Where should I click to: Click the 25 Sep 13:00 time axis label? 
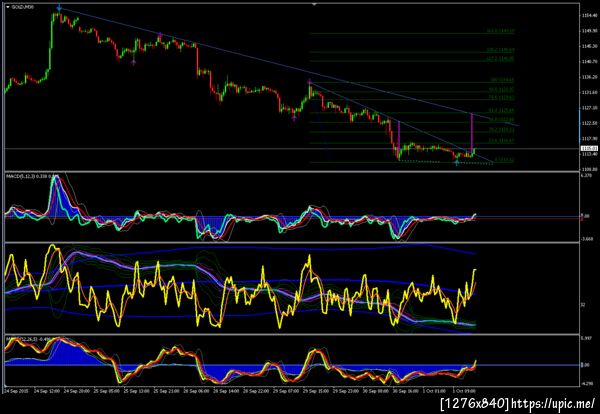(x=136, y=391)
